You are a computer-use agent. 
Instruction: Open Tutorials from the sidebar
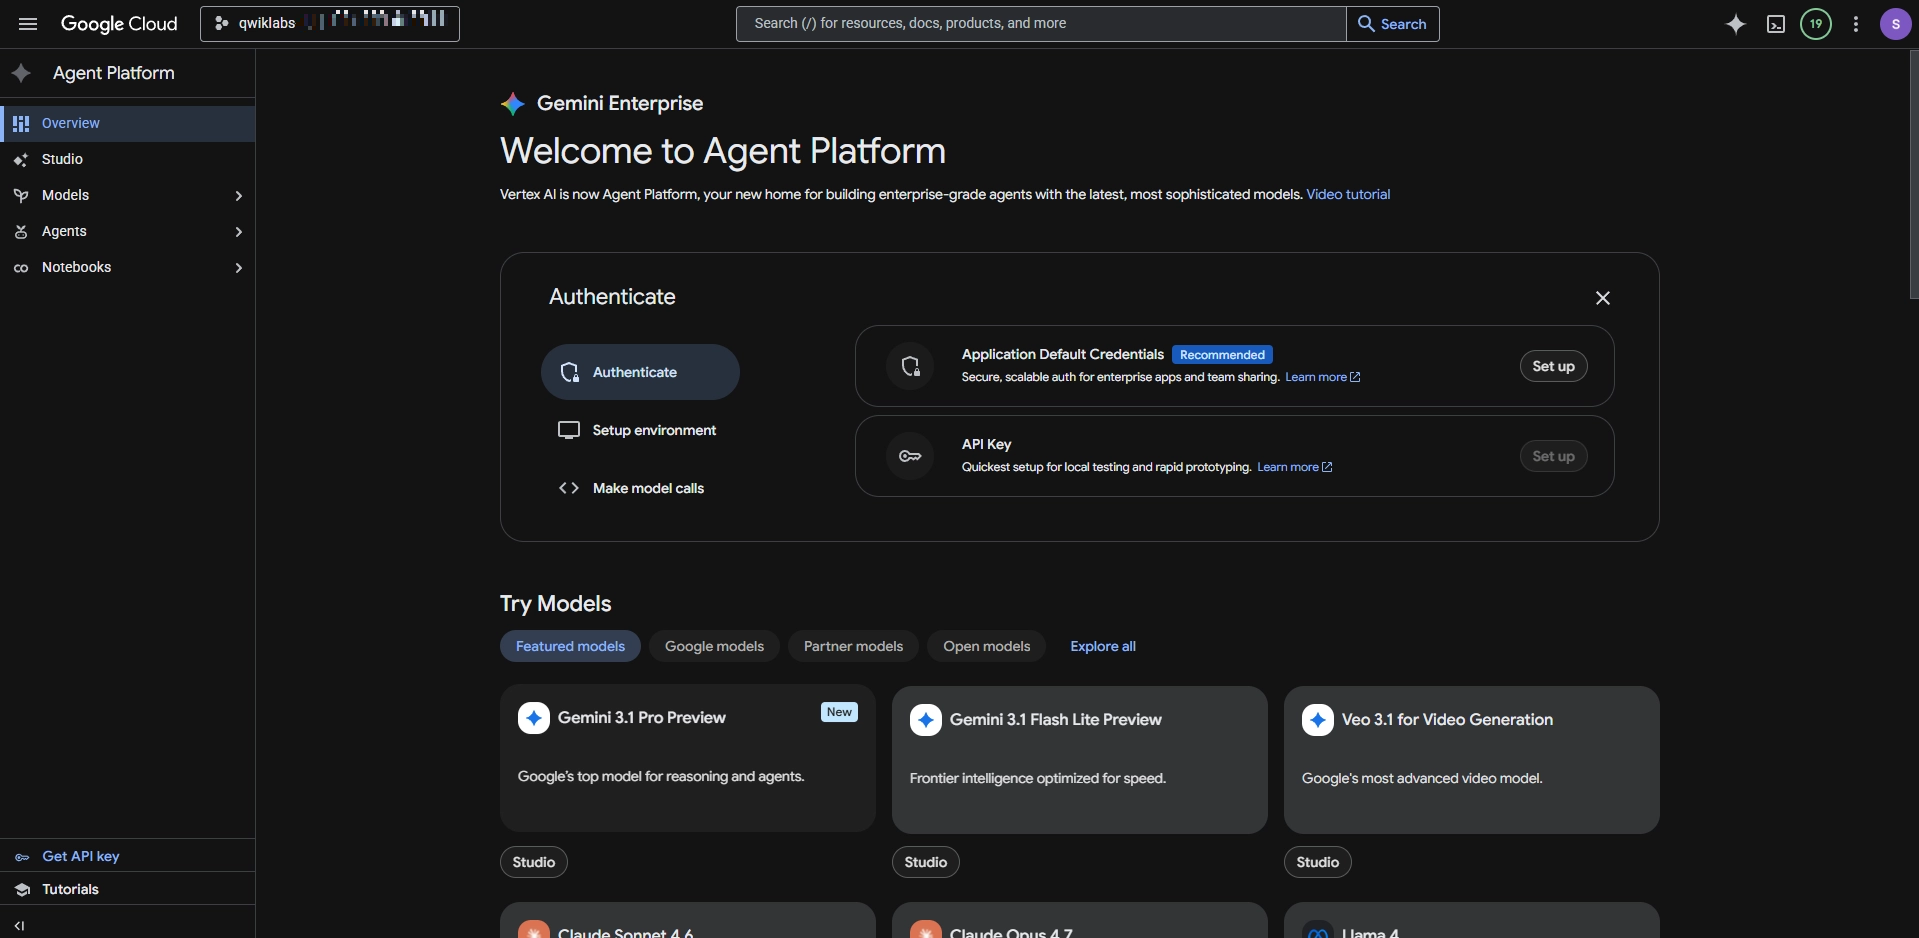tap(128, 889)
